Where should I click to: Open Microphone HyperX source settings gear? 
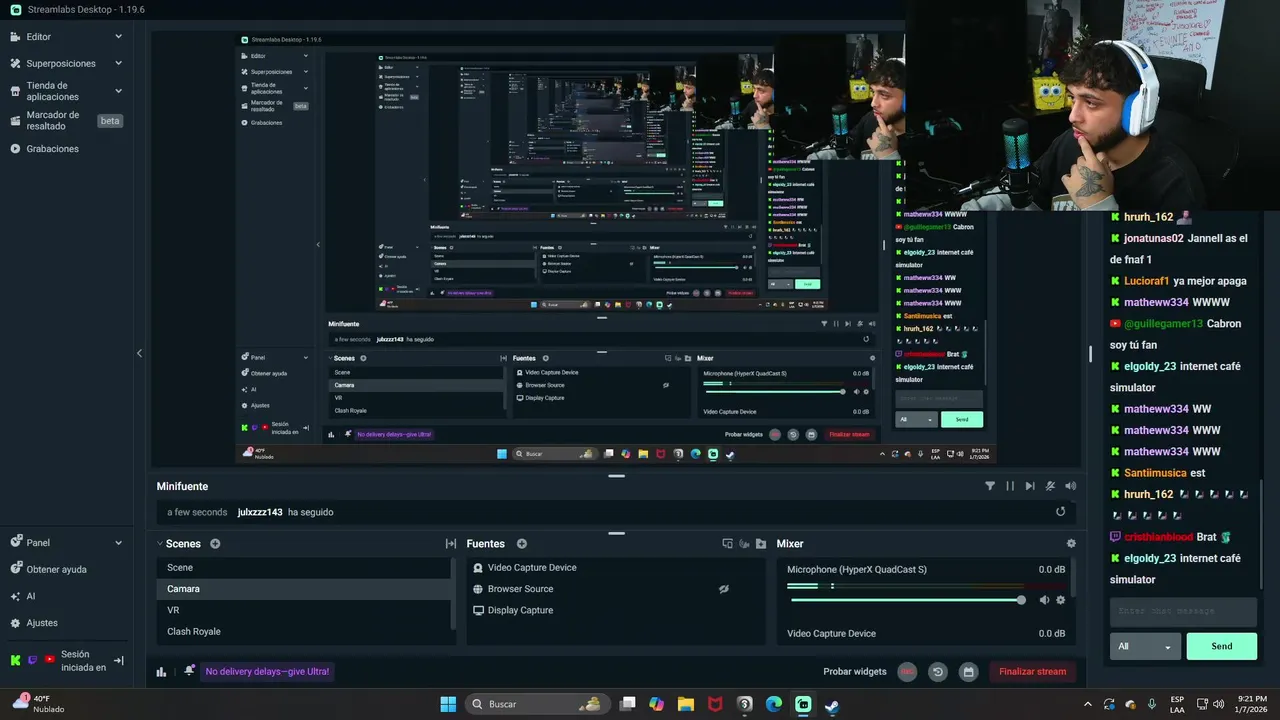tap(1061, 600)
